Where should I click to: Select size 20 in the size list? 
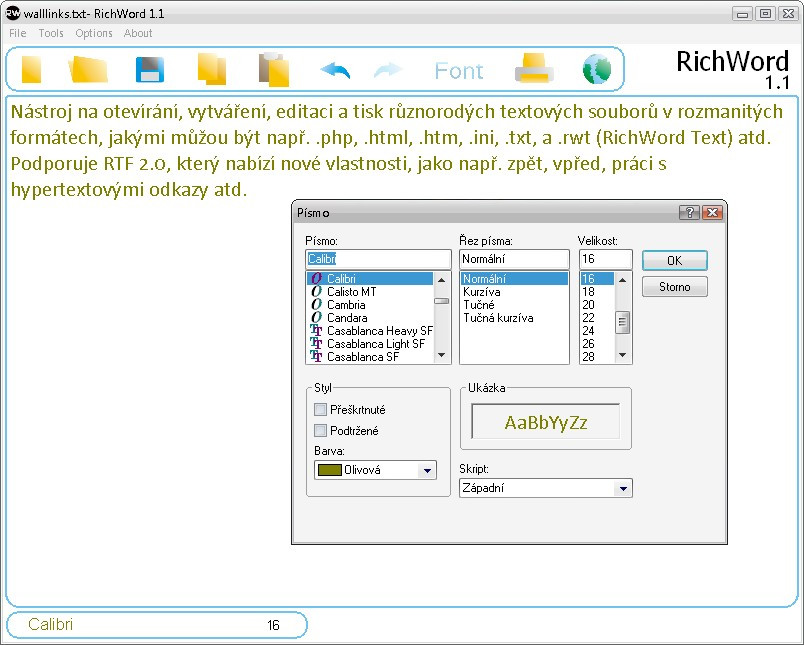coord(597,305)
